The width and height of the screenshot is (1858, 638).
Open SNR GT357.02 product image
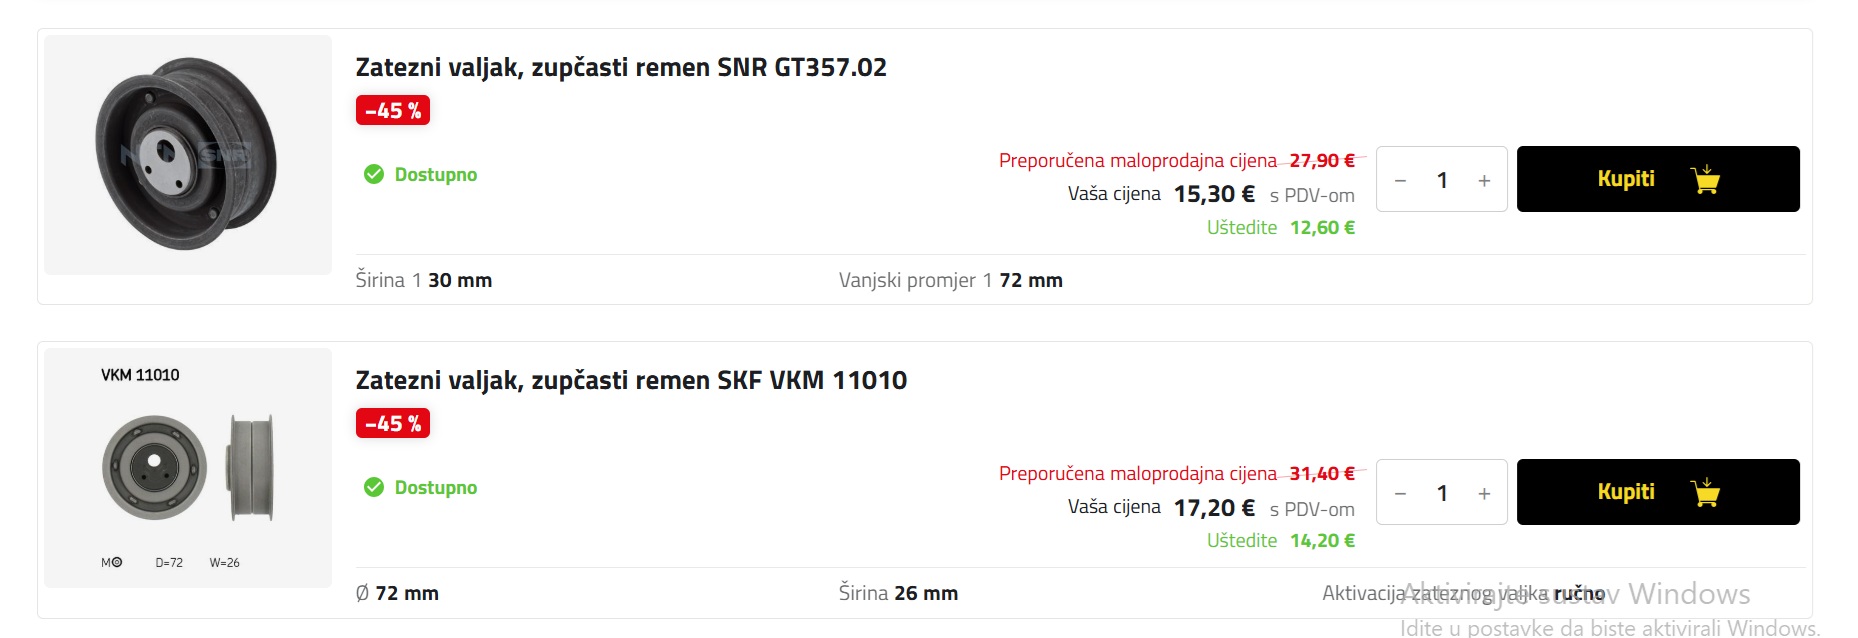click(188, 155)
